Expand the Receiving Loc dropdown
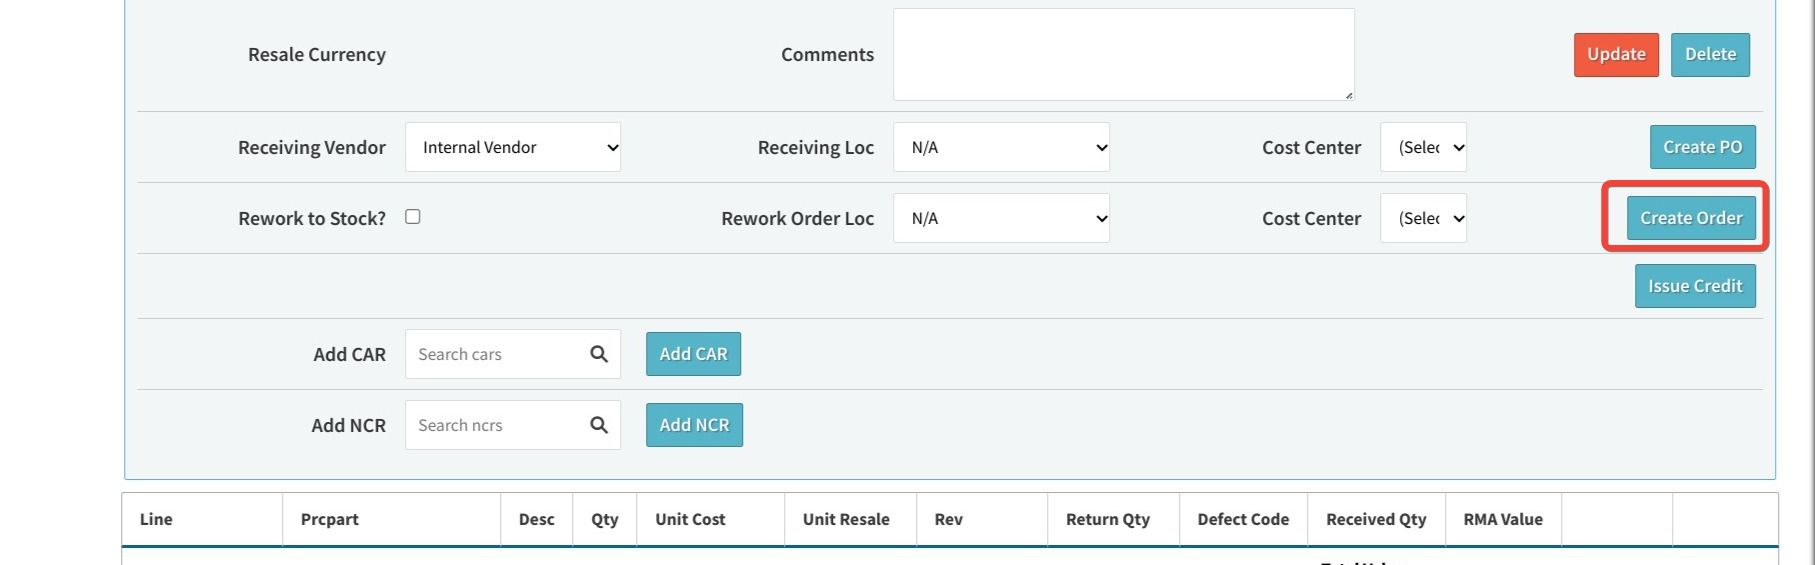The image size is (1815, 565). click(1001, 147)
